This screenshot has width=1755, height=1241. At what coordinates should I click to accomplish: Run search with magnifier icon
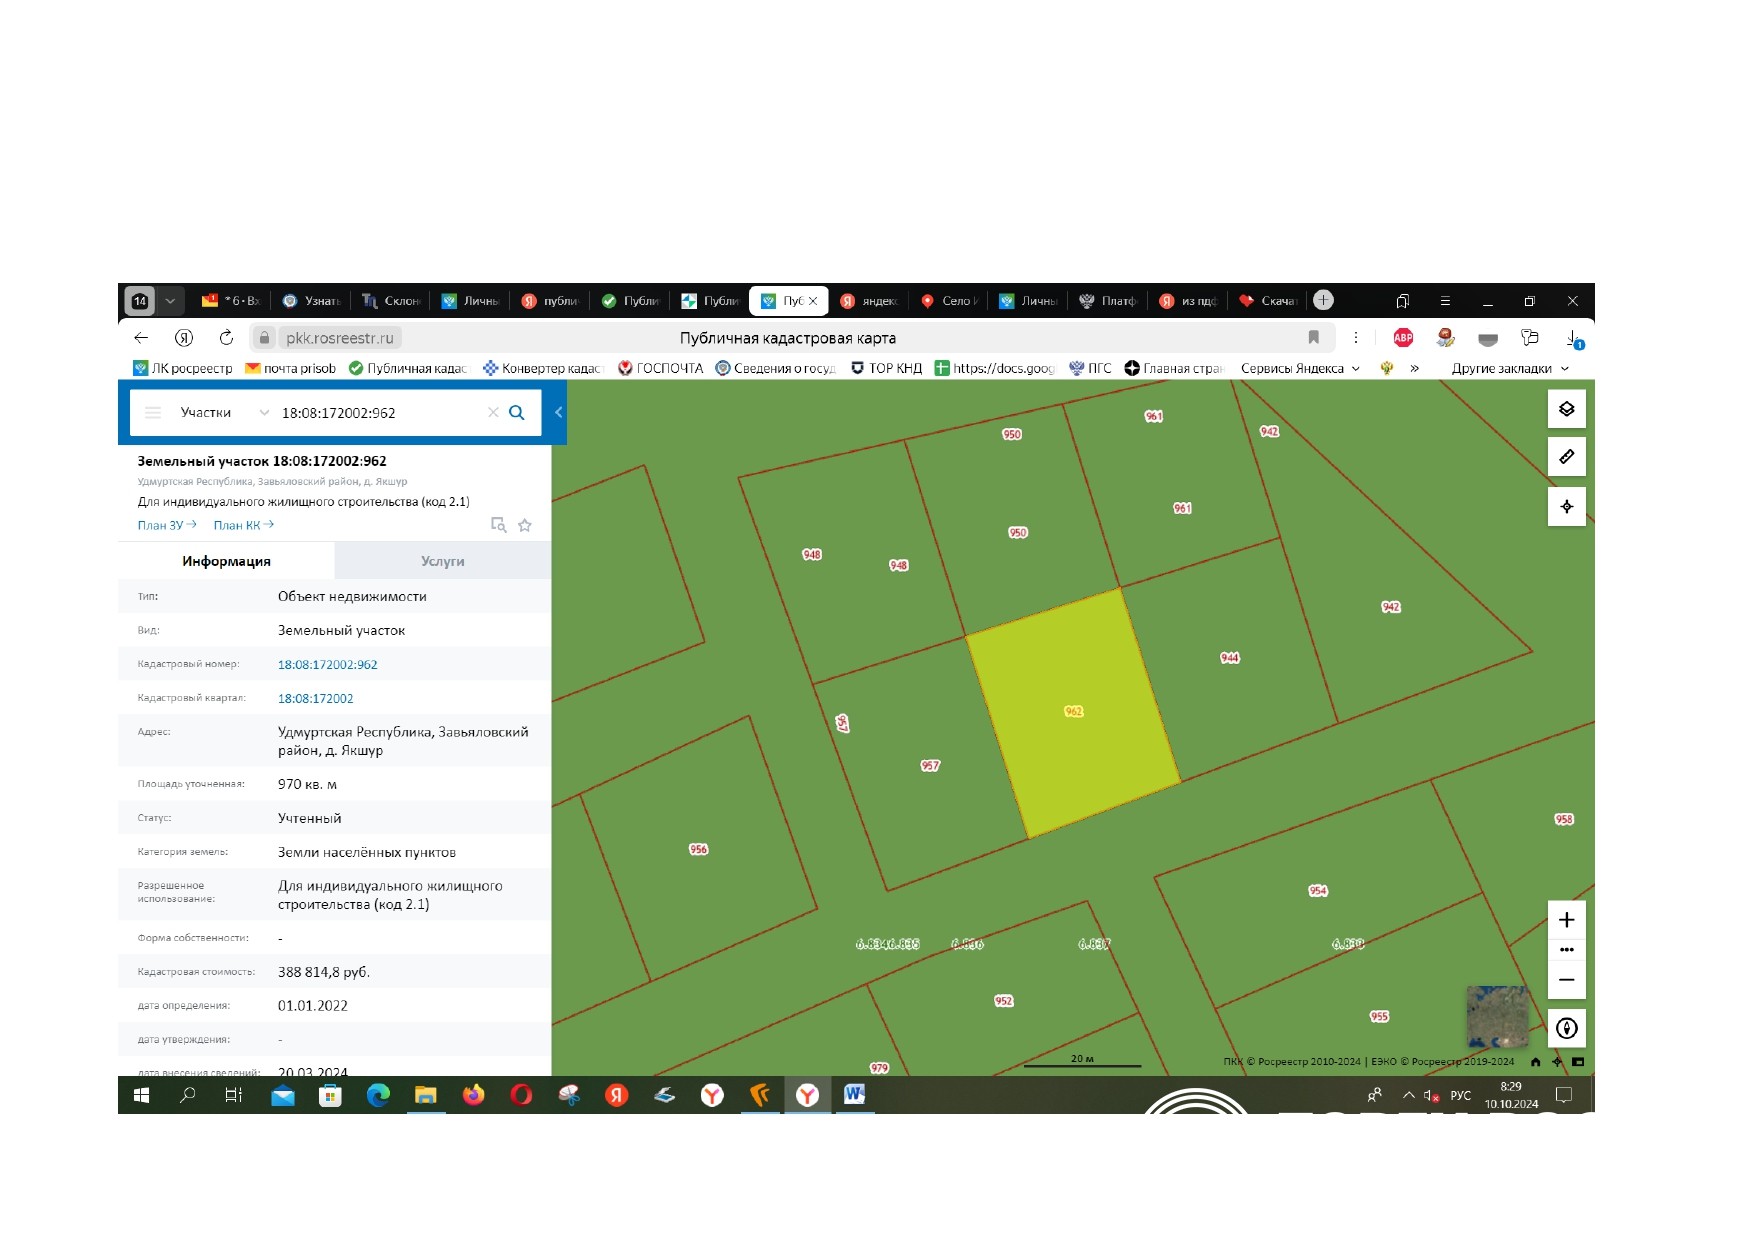click(517, 413)
